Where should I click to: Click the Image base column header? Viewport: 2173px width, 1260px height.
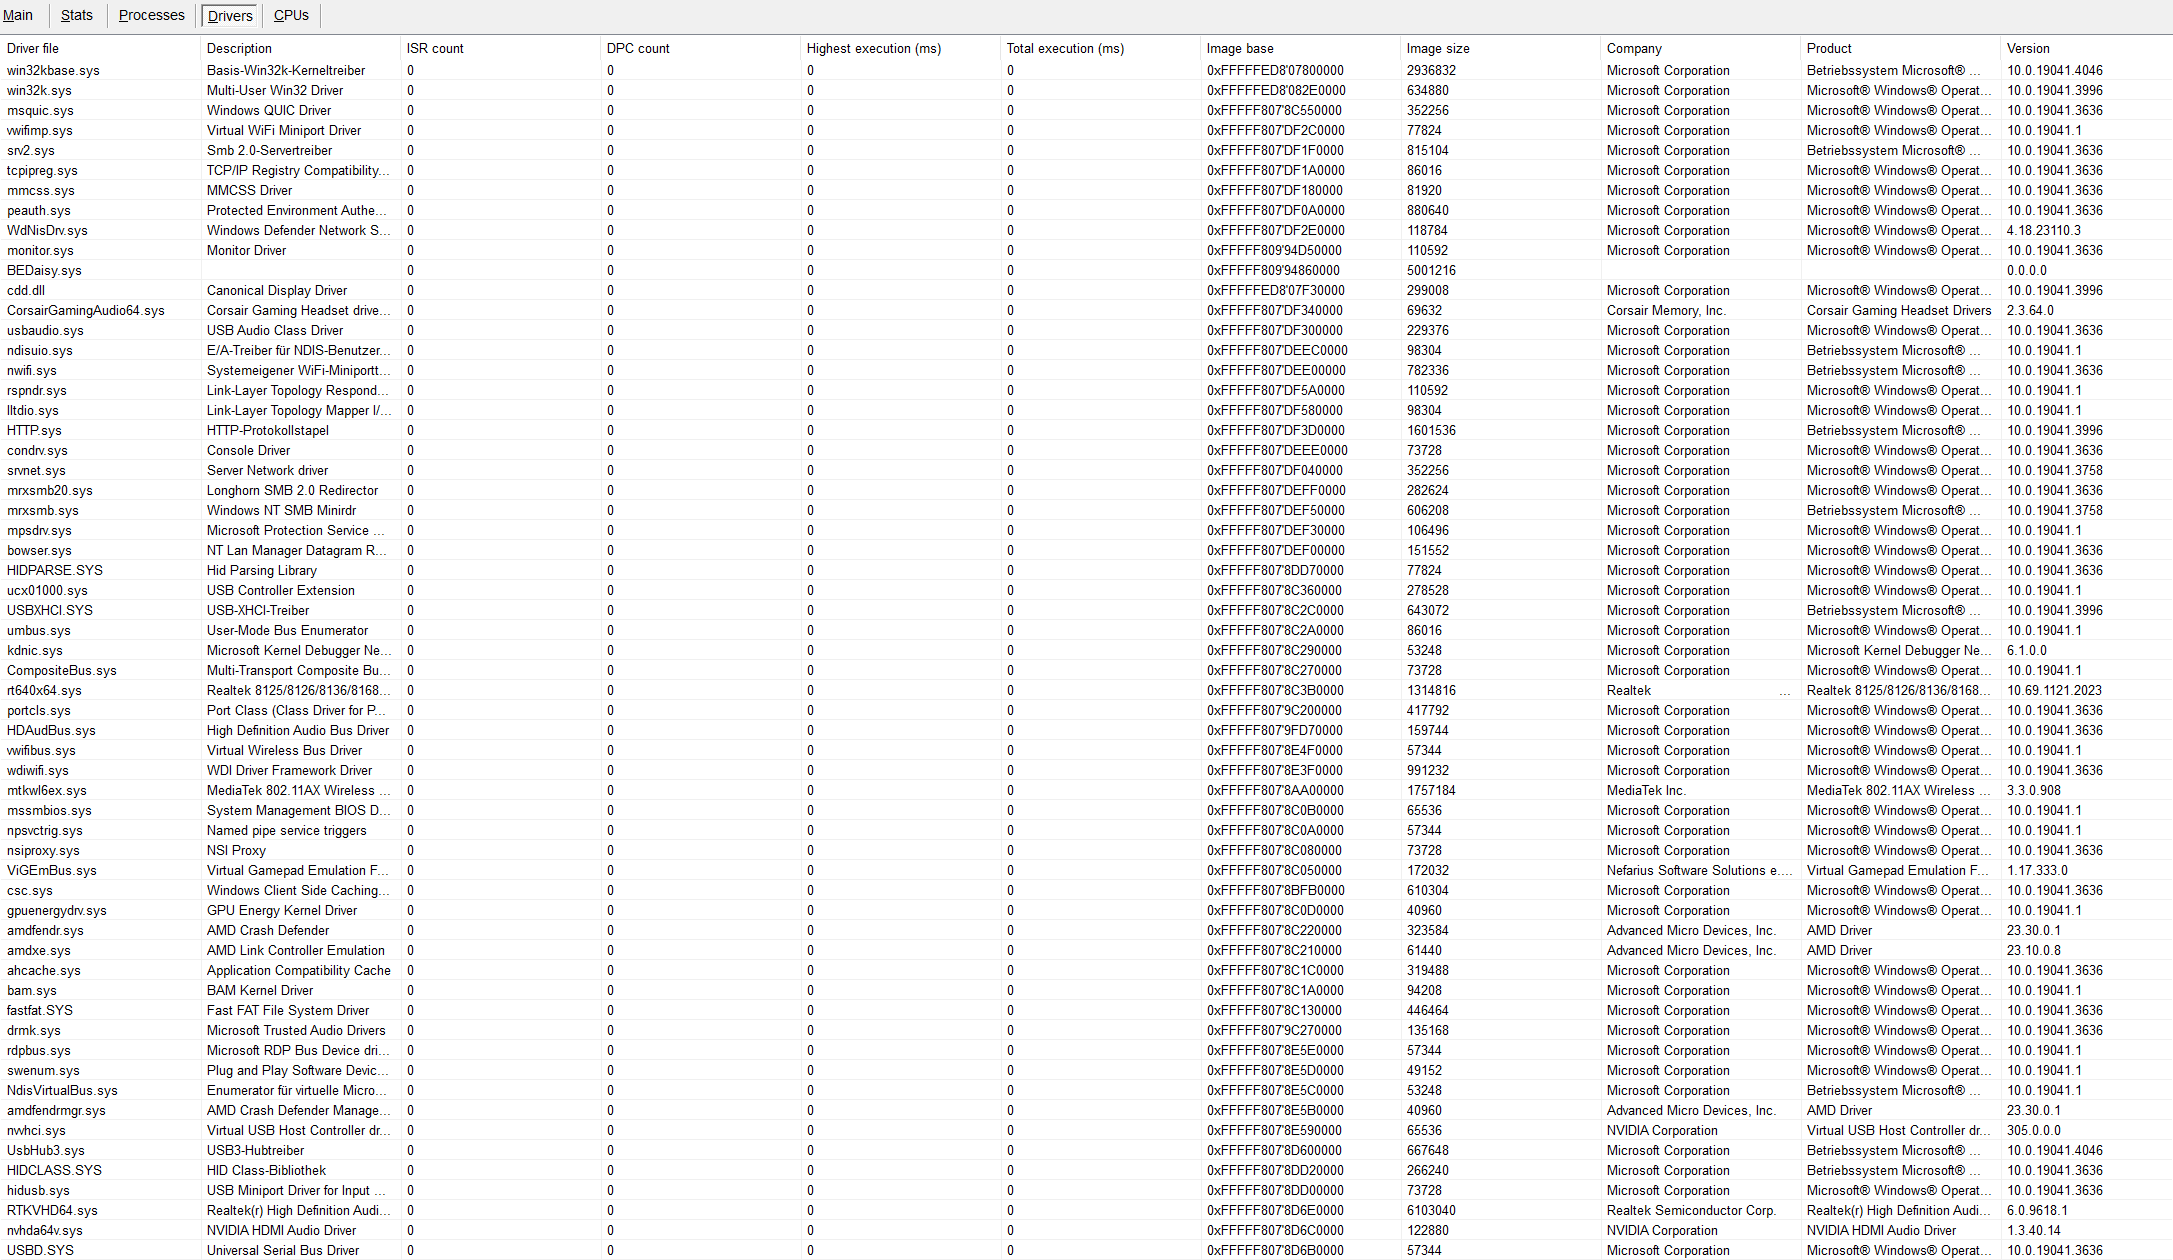point(1240,48)
